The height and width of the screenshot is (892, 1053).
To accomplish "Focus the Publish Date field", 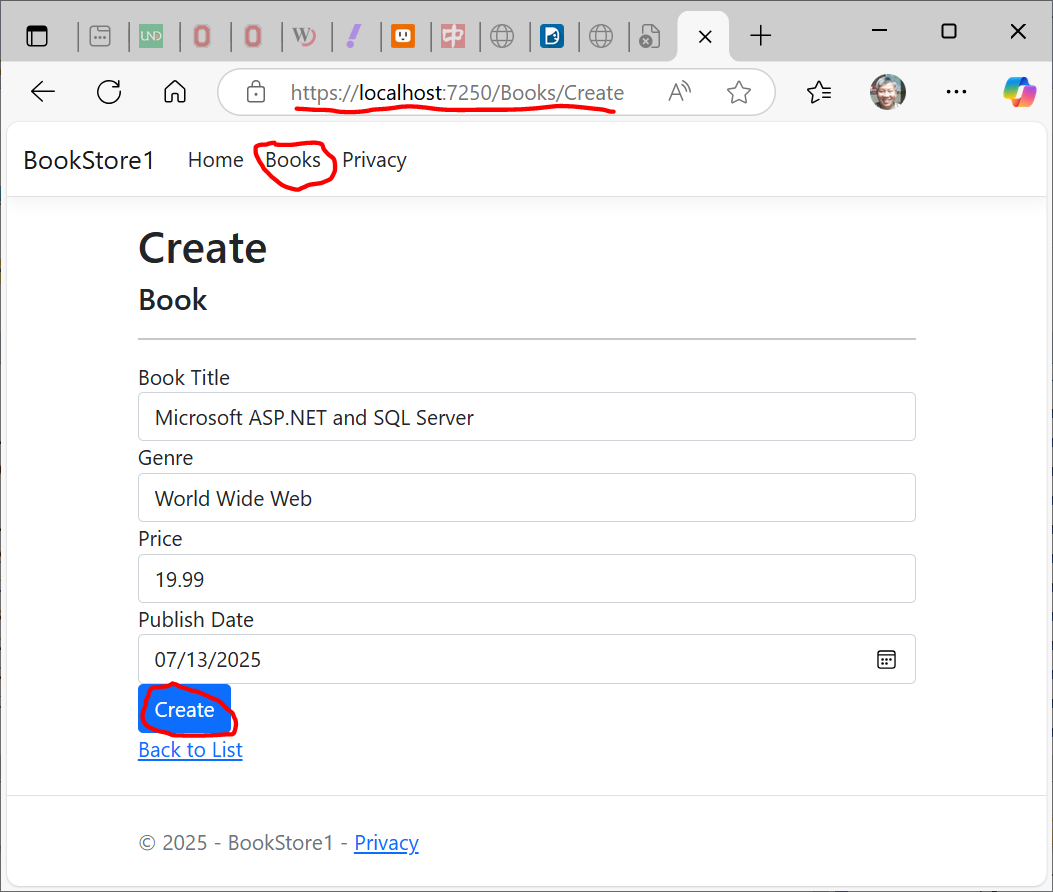I will point(526,659).
